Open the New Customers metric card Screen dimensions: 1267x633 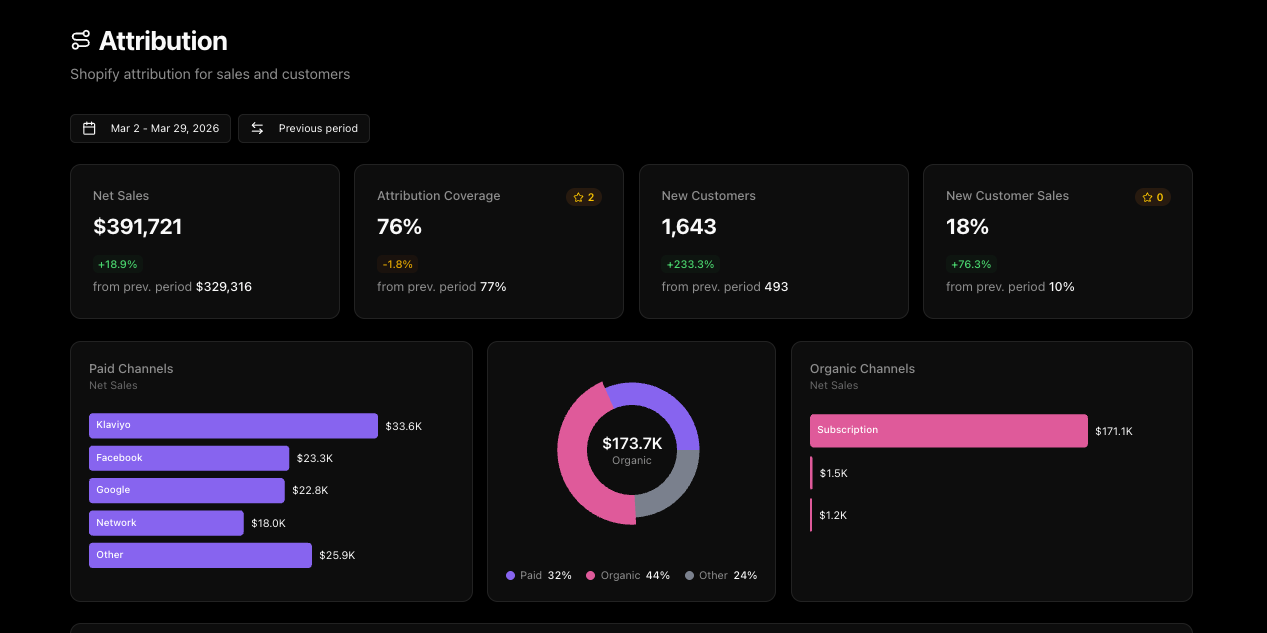(773, 241)
